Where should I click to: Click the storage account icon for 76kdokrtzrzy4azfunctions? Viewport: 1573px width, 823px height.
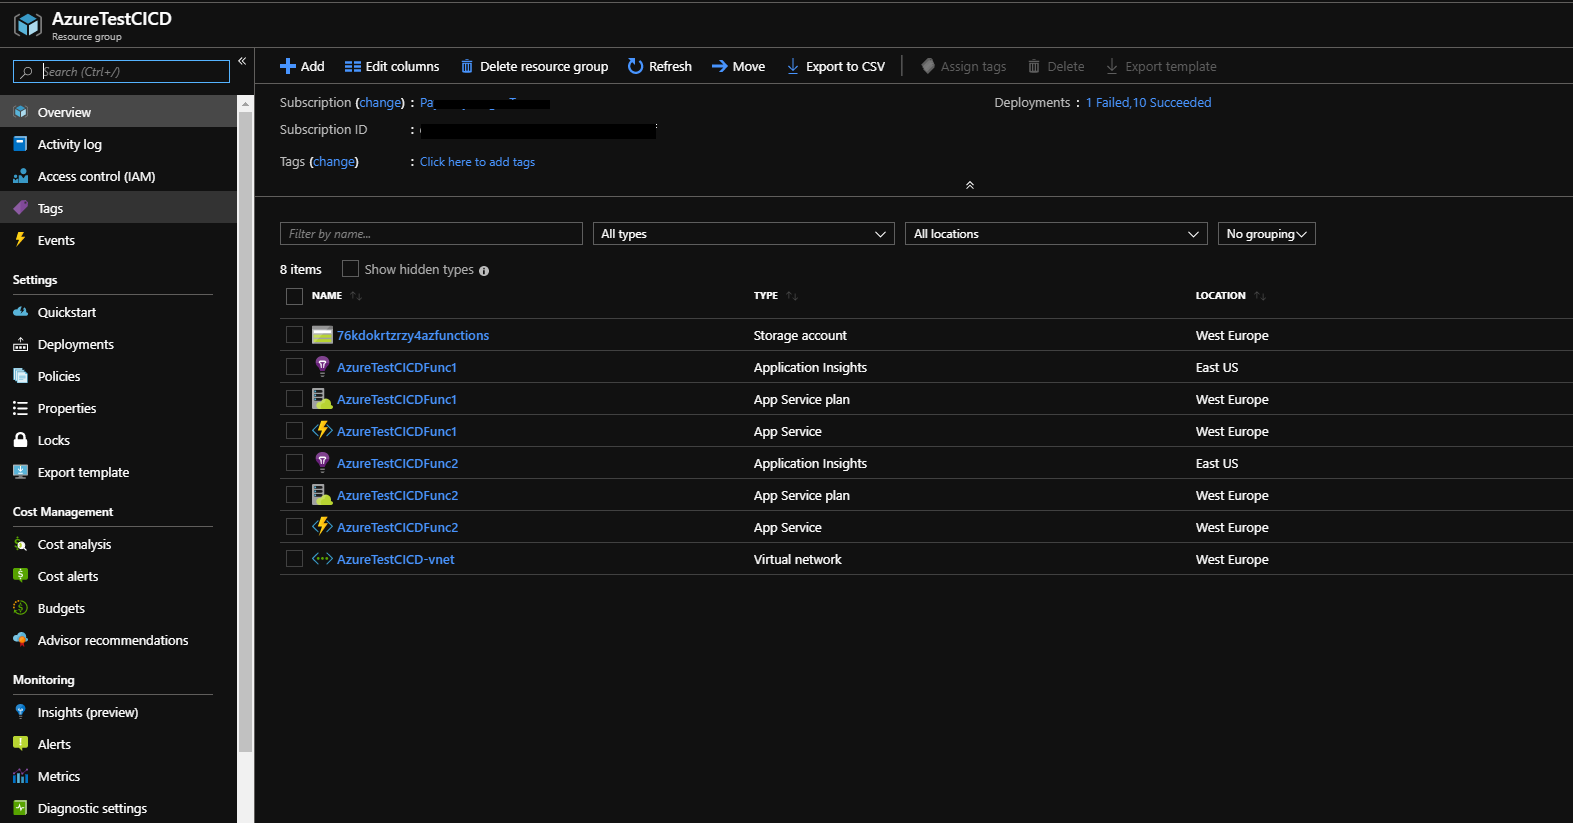[322, 335]
